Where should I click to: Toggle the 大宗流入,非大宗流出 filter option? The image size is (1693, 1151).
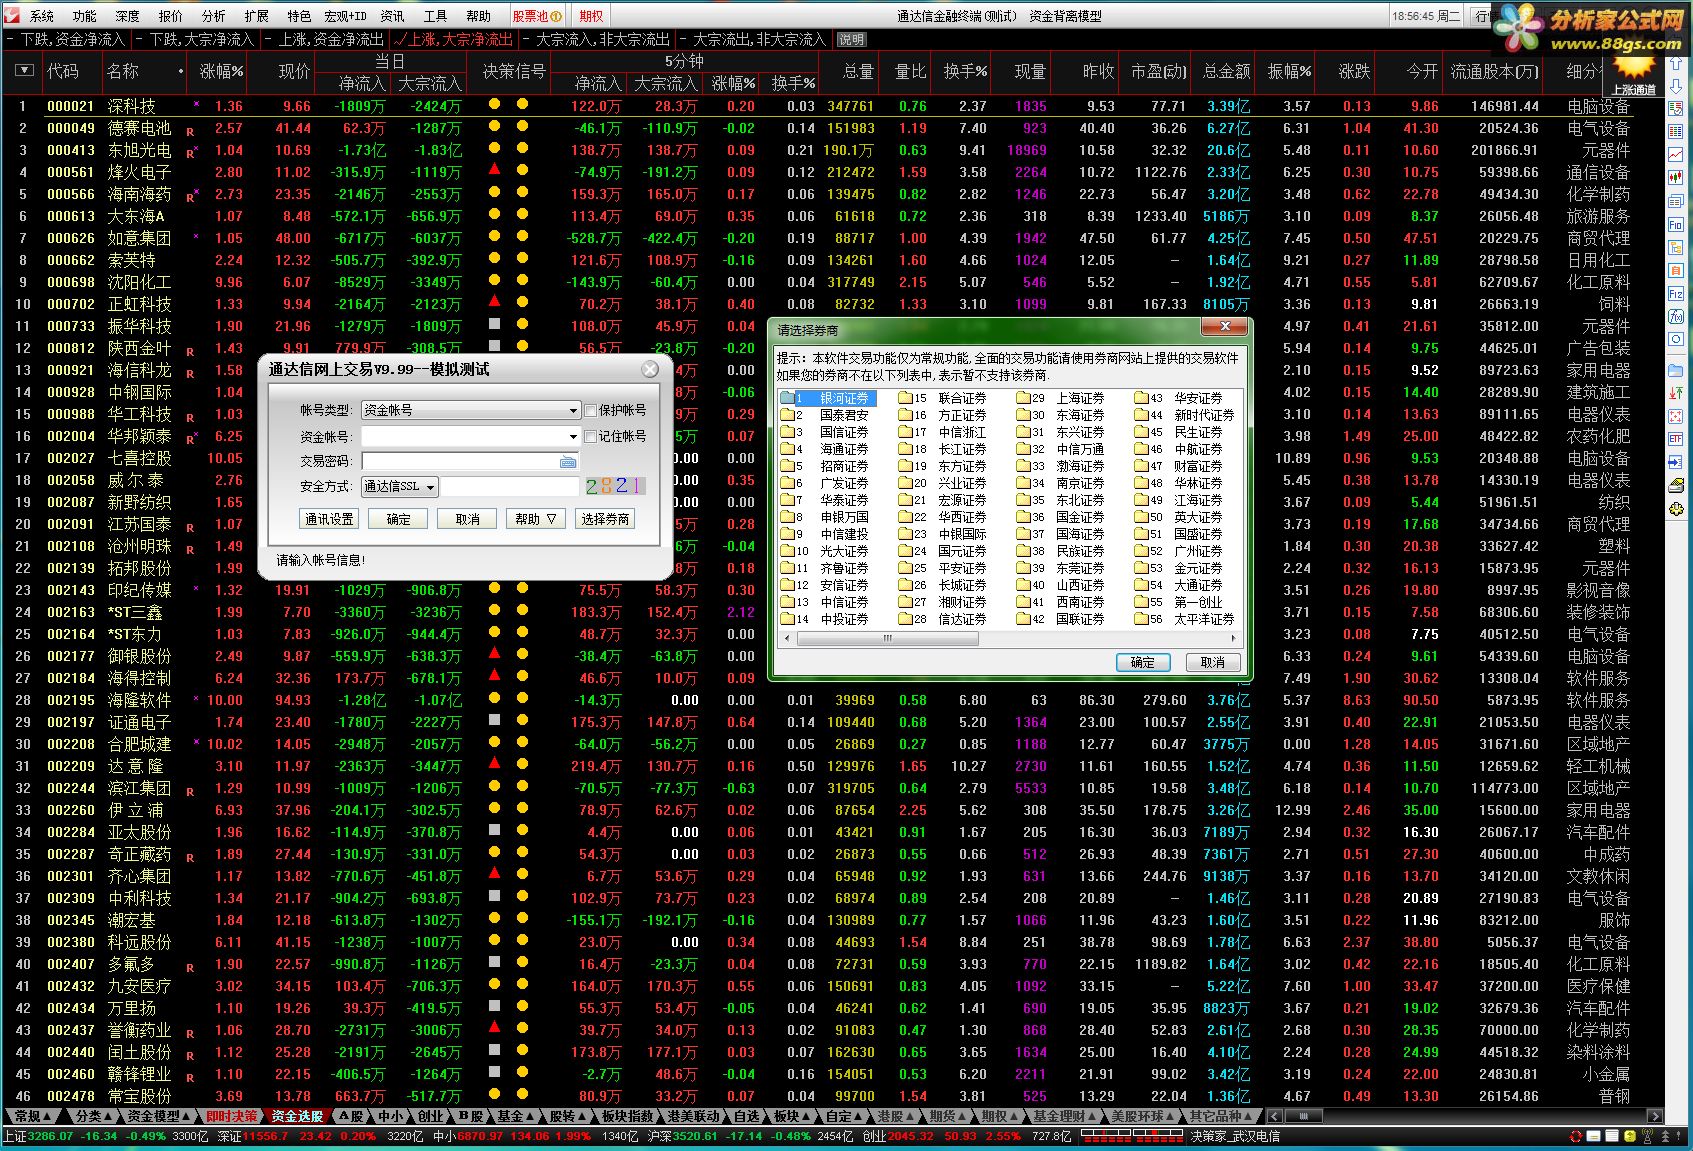point(596,40)
